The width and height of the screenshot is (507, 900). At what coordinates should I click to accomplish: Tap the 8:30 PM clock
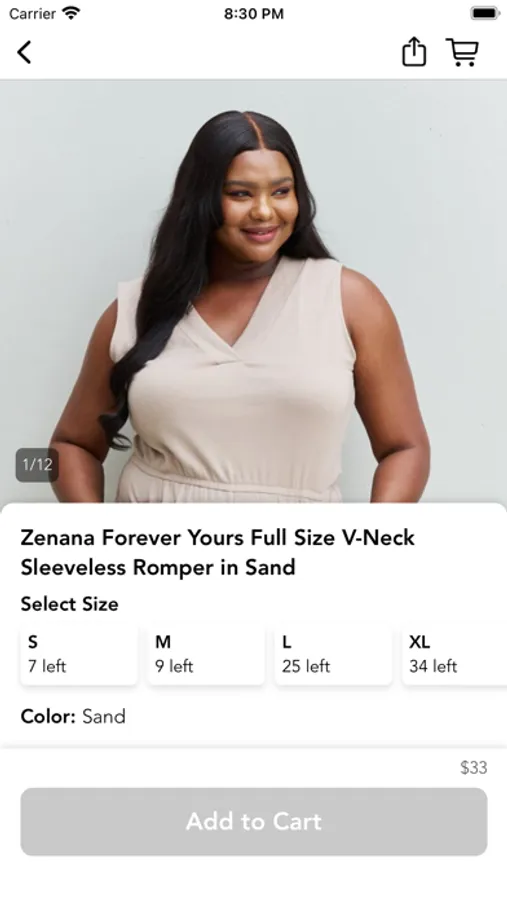point(254,13)
